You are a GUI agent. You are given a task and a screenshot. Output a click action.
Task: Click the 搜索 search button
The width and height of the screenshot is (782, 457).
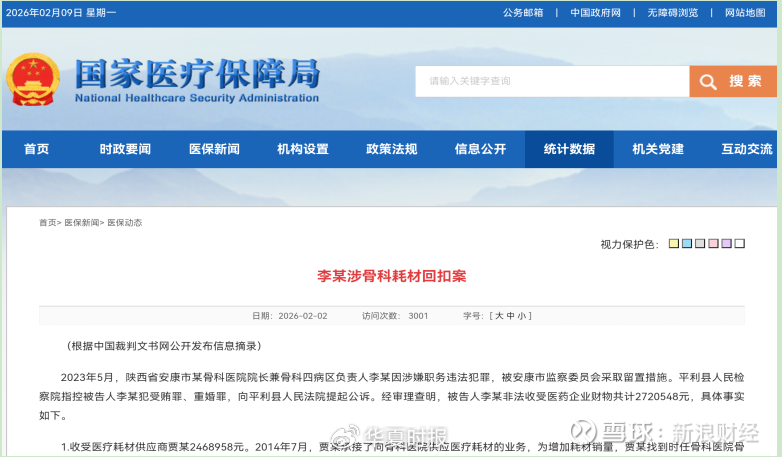pyautogui.click(x=733, y=81)
